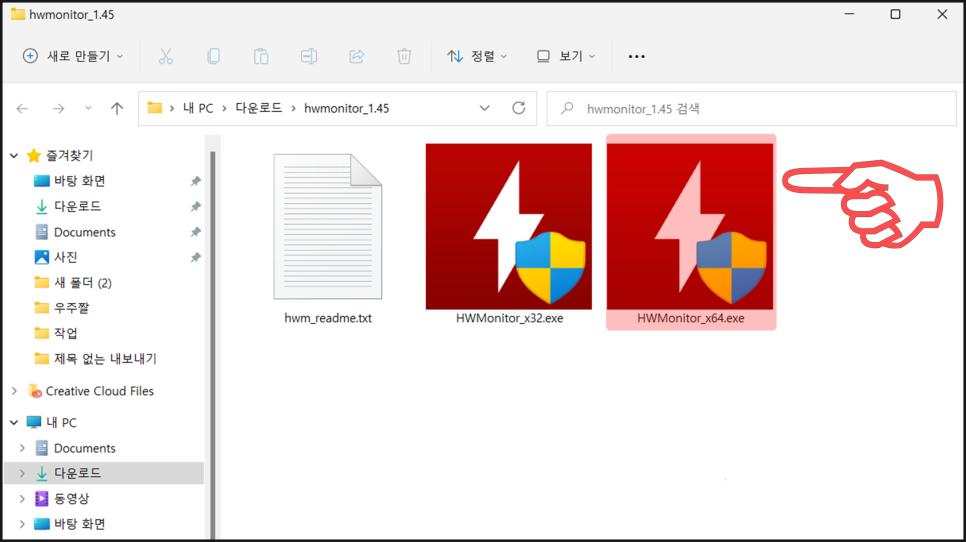Click the navigation pane scrollbar
The width and height of the screenshot is (966, 542).
point(213,345)
